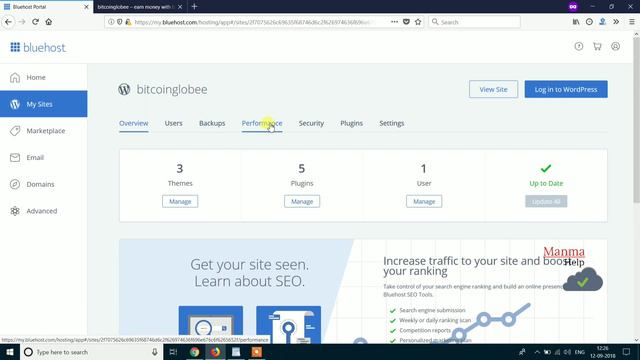Click the tracking protection shield icon in address bar
Viewport: 640px width, 360px height.
(x=120, y=22)
